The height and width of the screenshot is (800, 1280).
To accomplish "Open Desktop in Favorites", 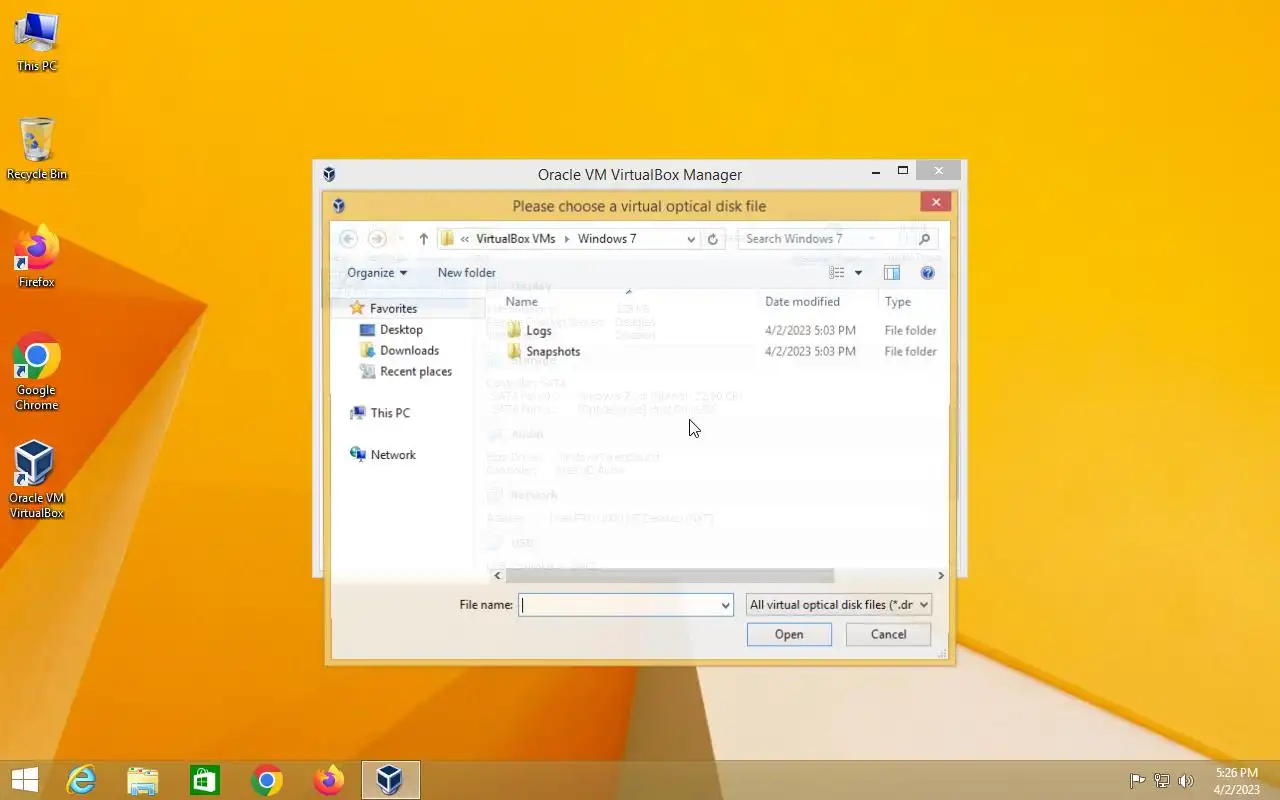I will (401, 330).
